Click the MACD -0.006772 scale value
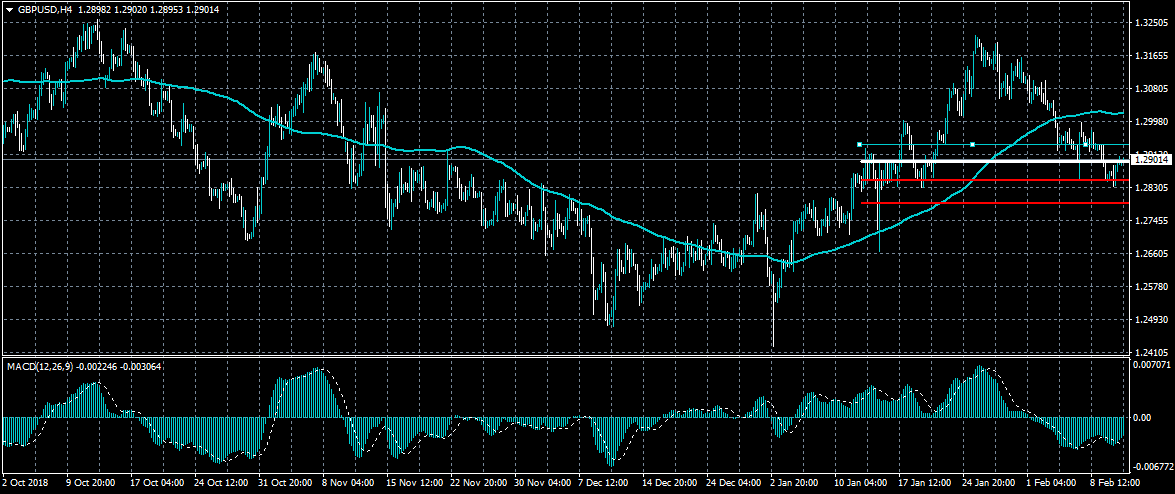Screen dimensions: 1175x494 click(x=1151, y=466)
